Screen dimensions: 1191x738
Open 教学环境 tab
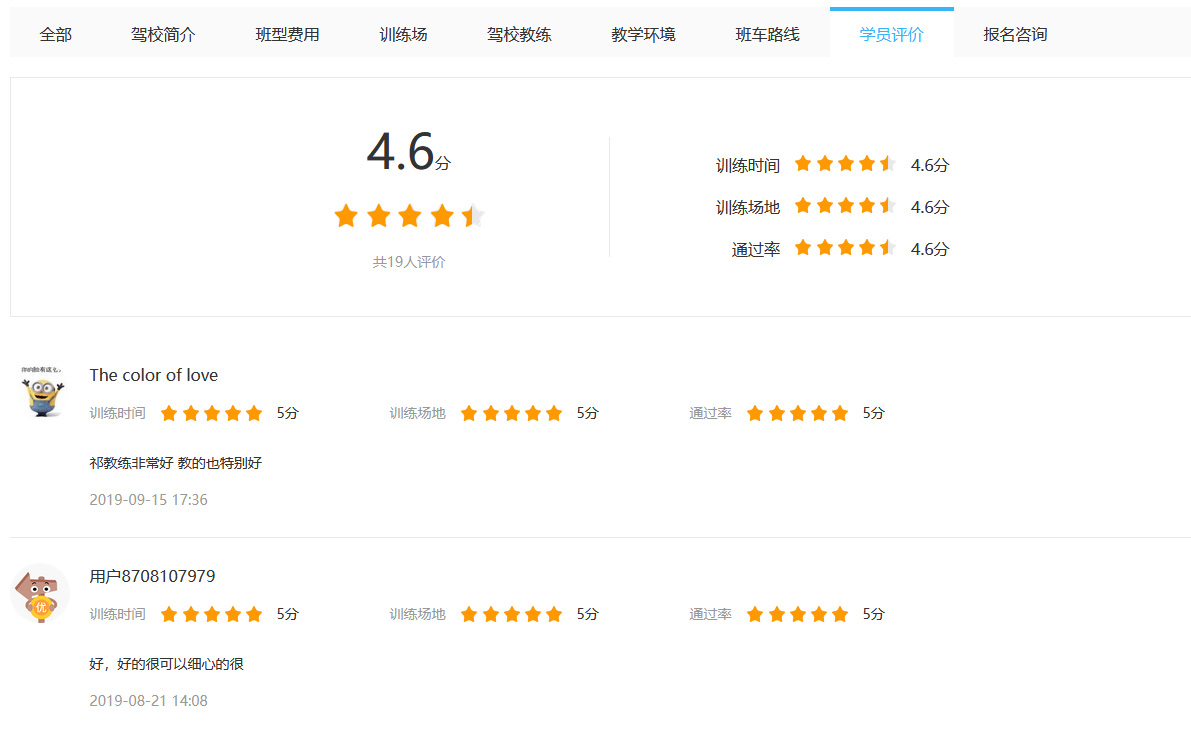click(643, 35)
